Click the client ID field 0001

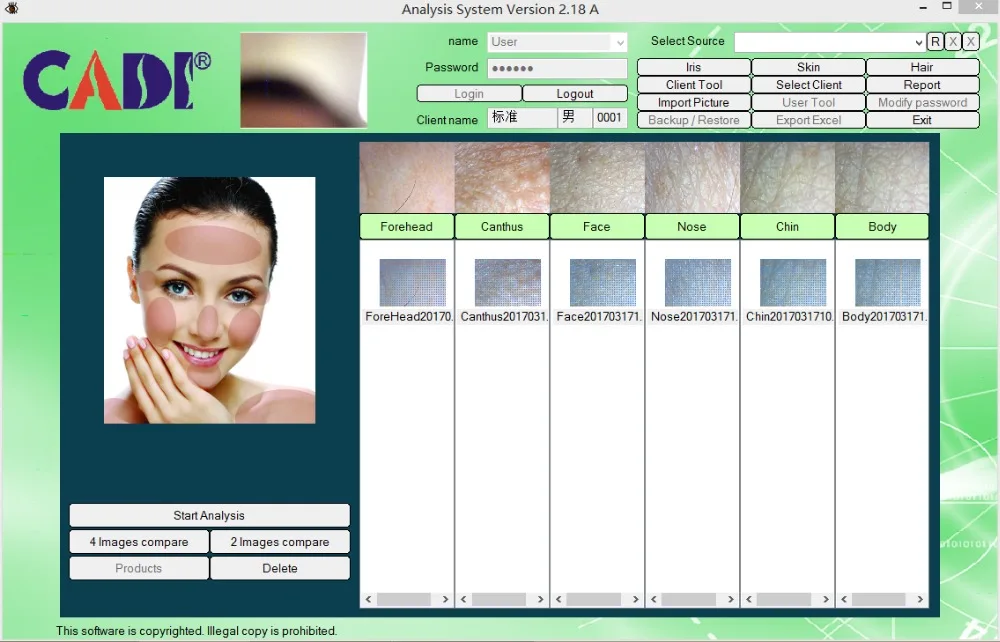point(610,117)
